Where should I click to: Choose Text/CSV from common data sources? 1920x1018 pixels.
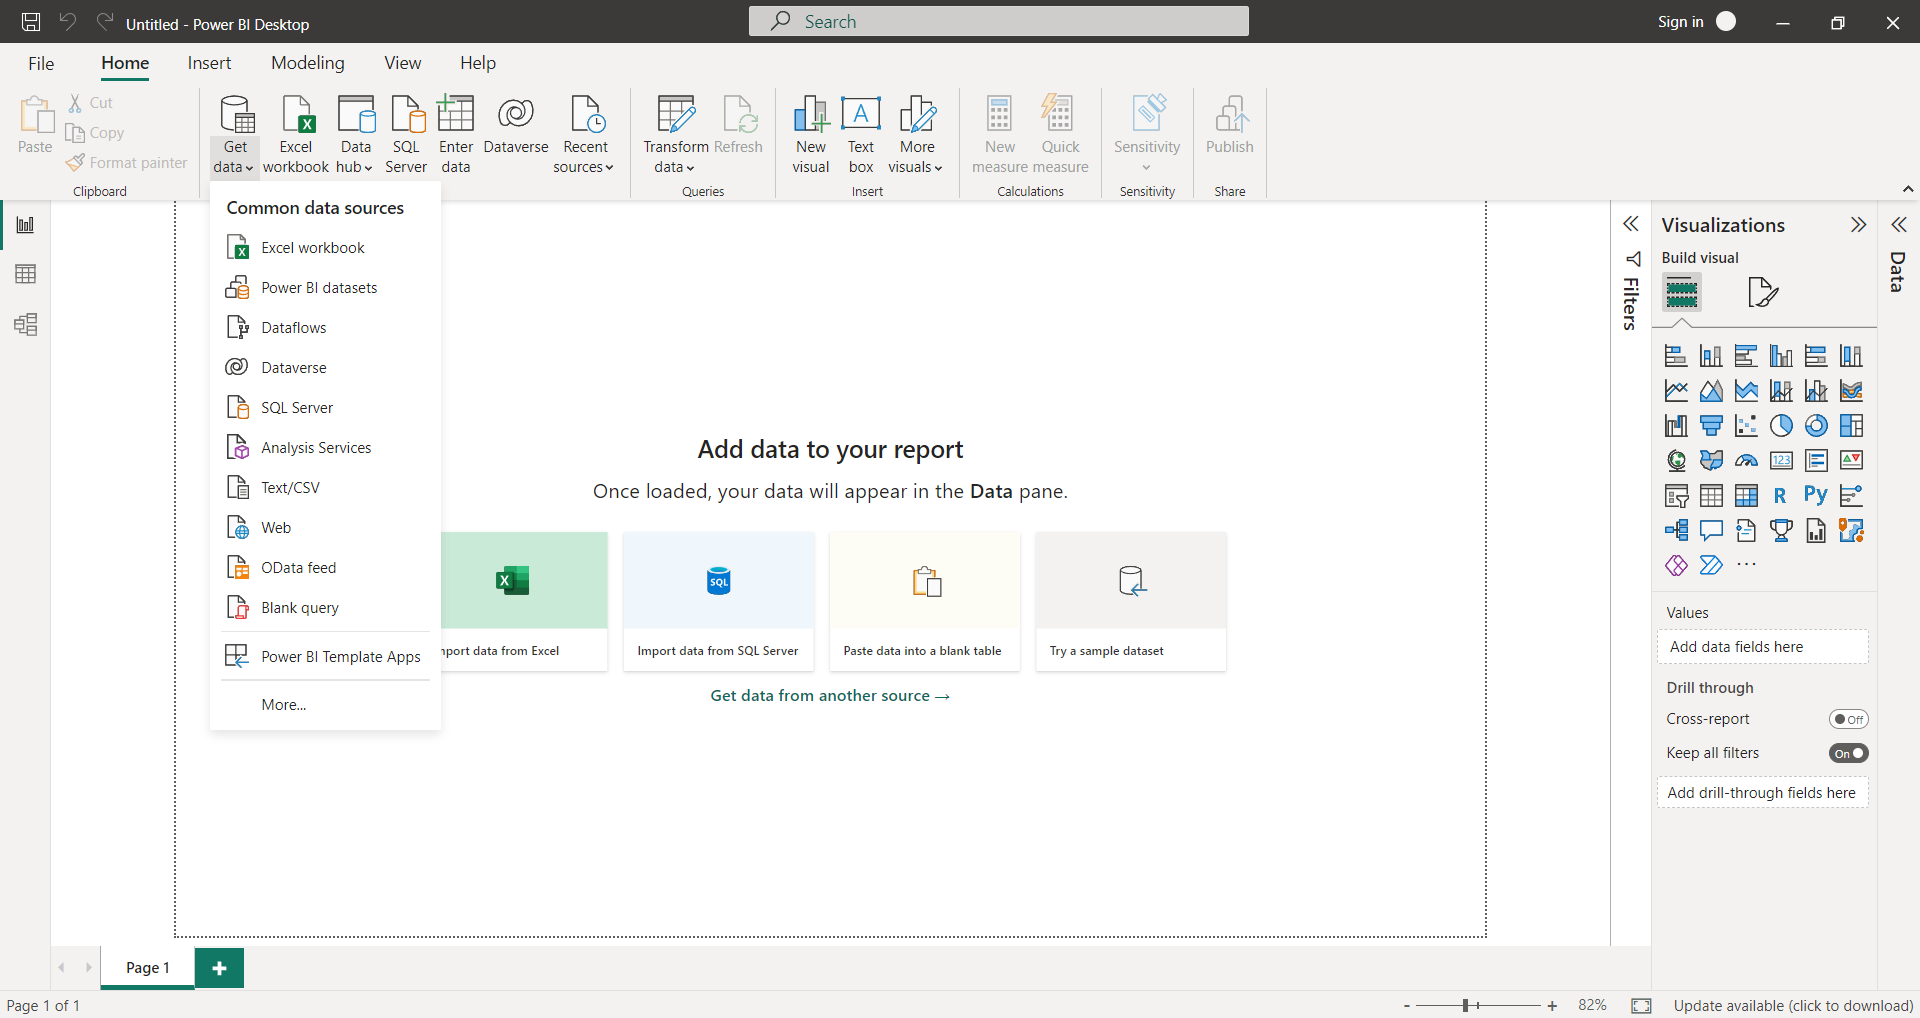pyautogui.click(x=290, y=488)
